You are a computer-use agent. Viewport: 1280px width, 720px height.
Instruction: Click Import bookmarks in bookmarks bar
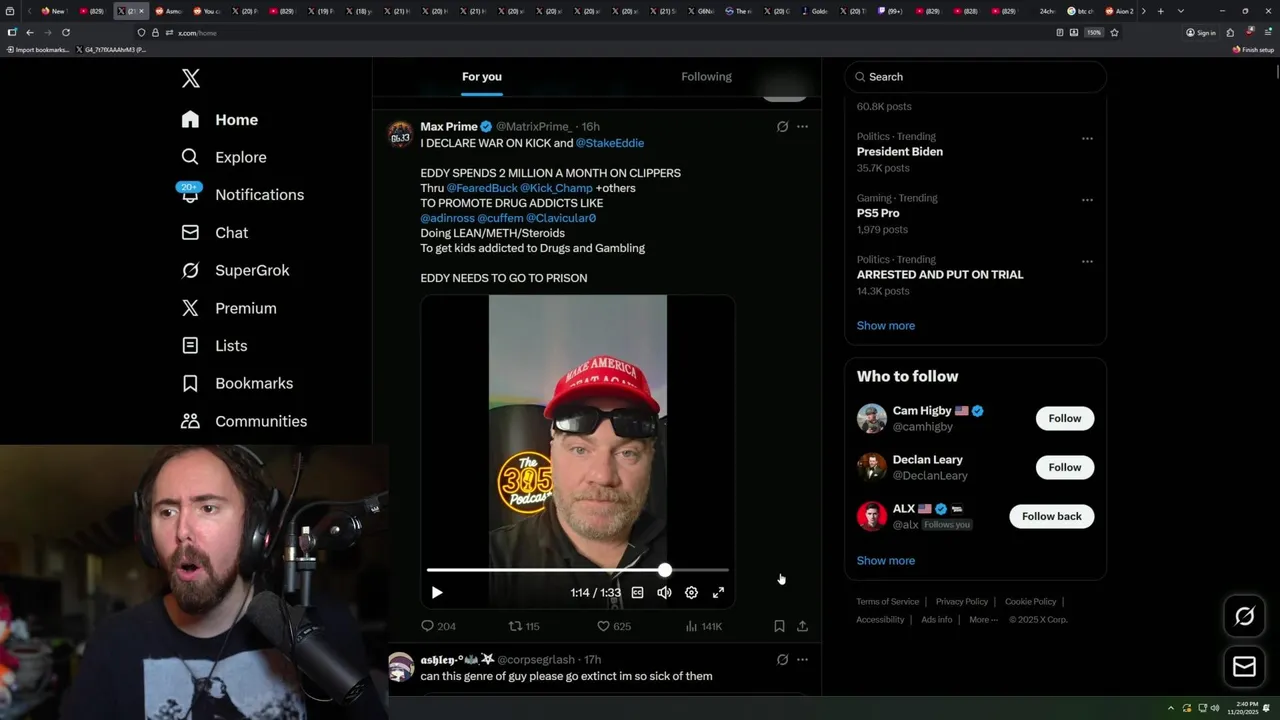tap(38, 50)
